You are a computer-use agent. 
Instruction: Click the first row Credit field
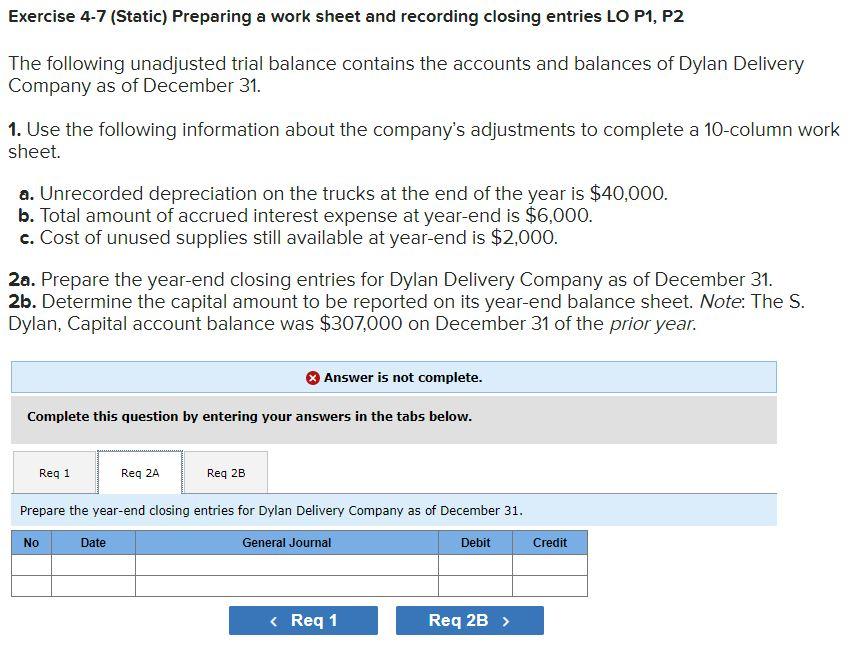pyautogui.click(x=549, y=563)
